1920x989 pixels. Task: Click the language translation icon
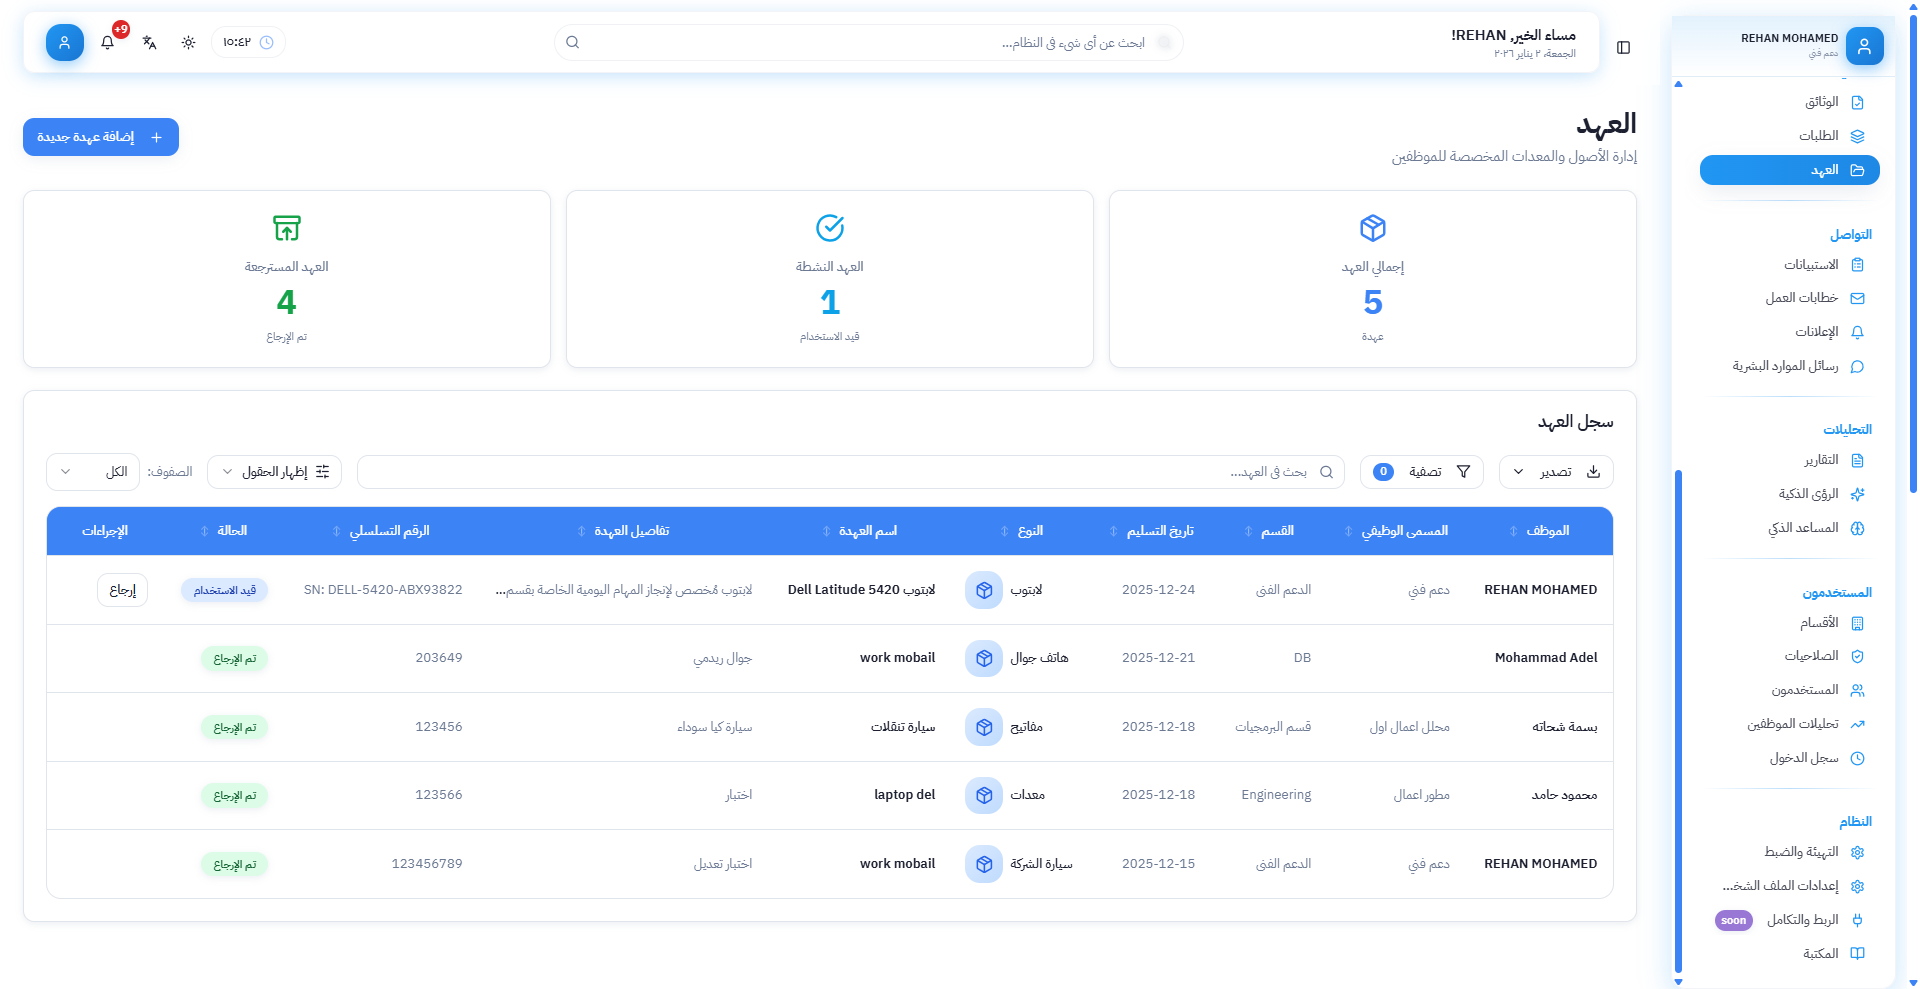(149, 43)
